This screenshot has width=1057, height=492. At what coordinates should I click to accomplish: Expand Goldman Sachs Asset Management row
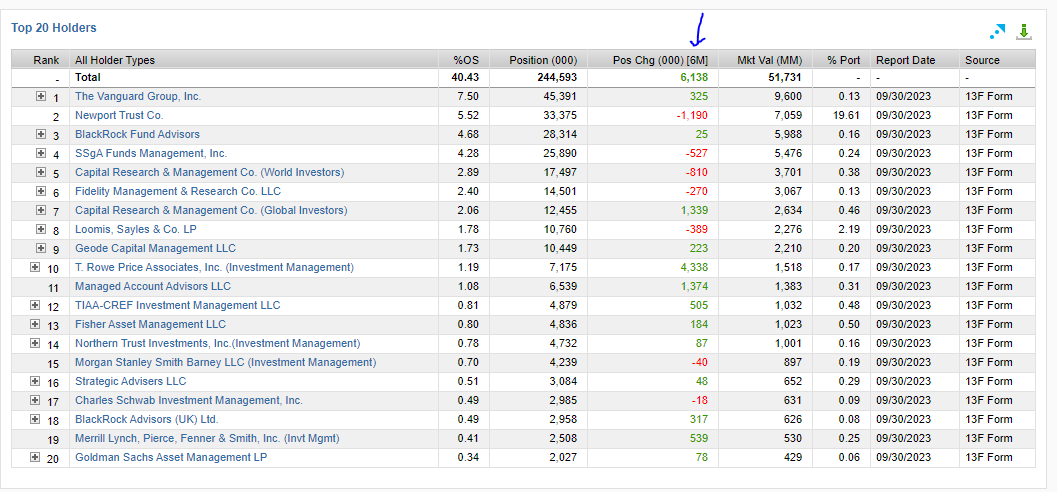[x=35, y=457]
